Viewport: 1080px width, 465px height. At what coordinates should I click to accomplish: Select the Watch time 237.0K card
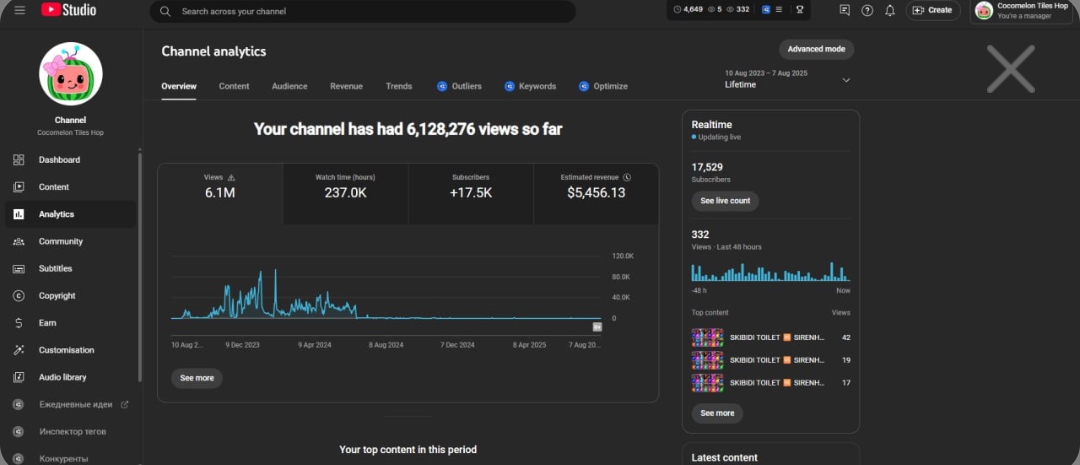point(346,194)
